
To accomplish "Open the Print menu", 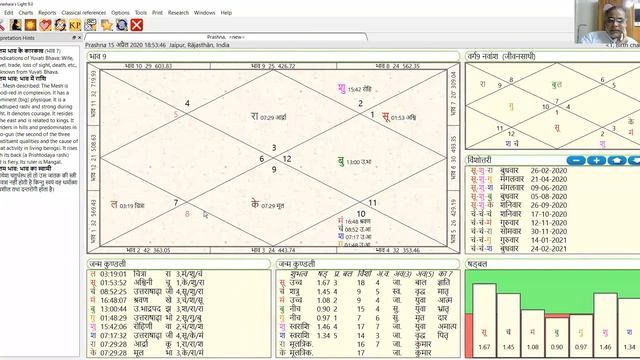I will pos(158,13).
